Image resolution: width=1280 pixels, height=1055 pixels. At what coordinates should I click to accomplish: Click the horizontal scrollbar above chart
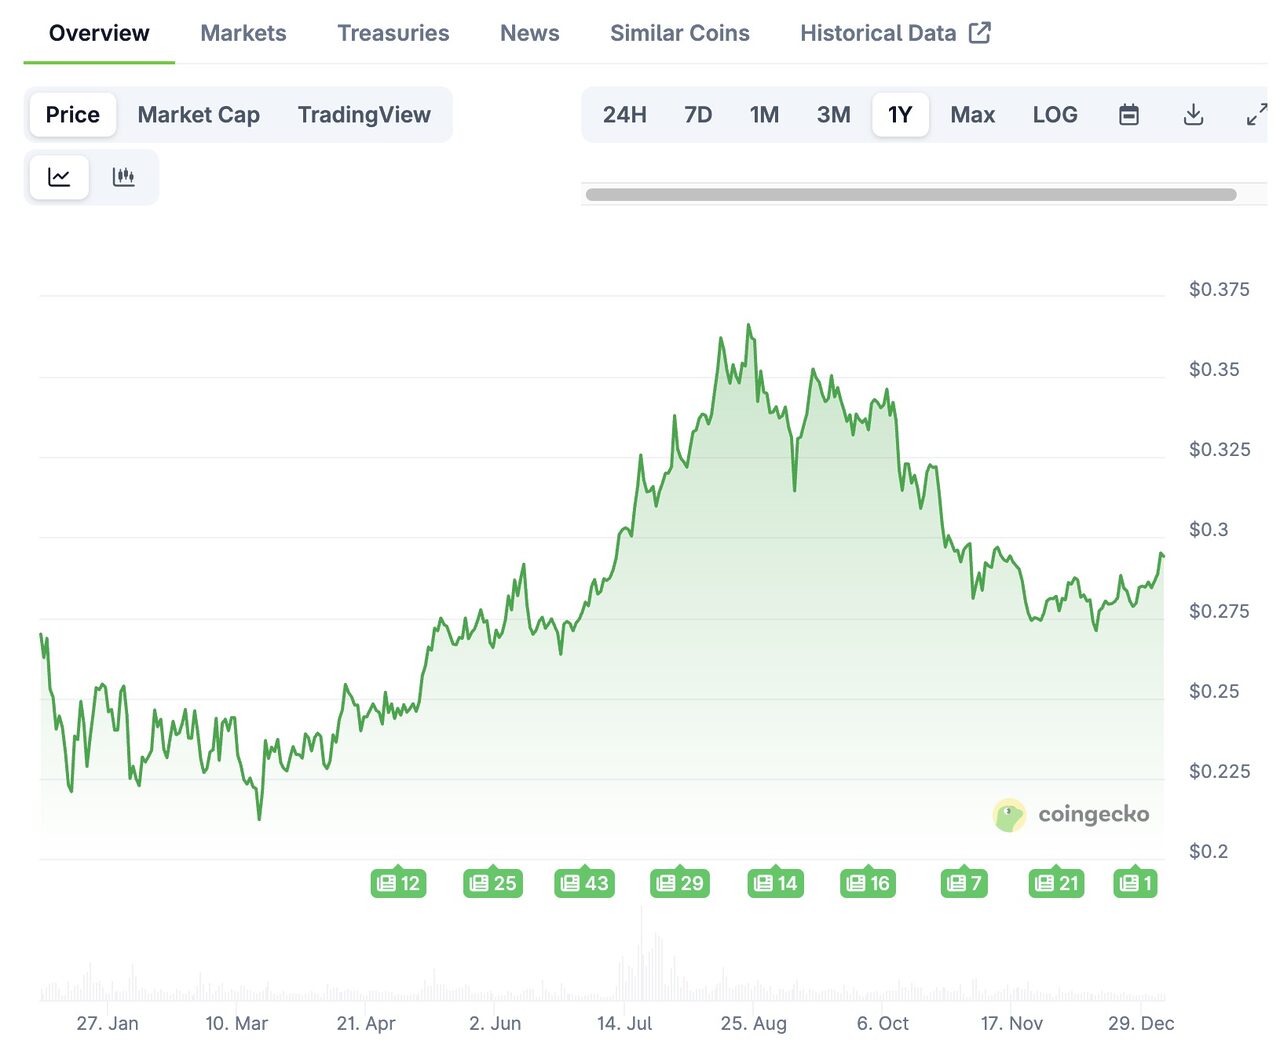coord(910,194)
